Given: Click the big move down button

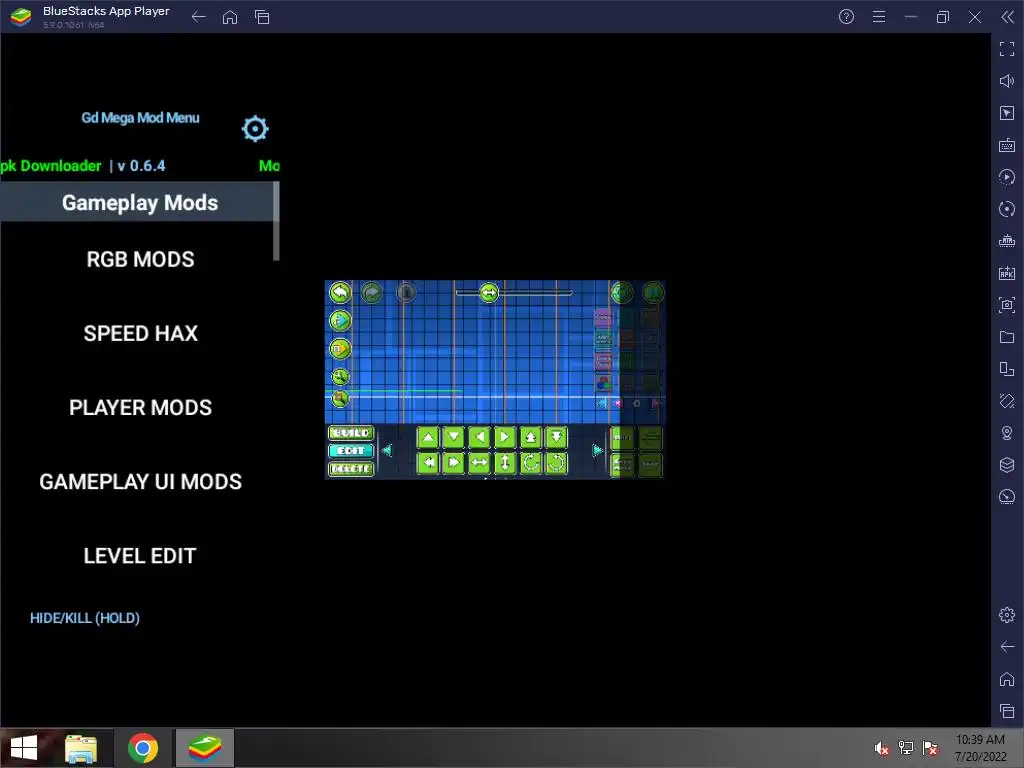Looking at the screenshot, I should click(x=556, y=438).
